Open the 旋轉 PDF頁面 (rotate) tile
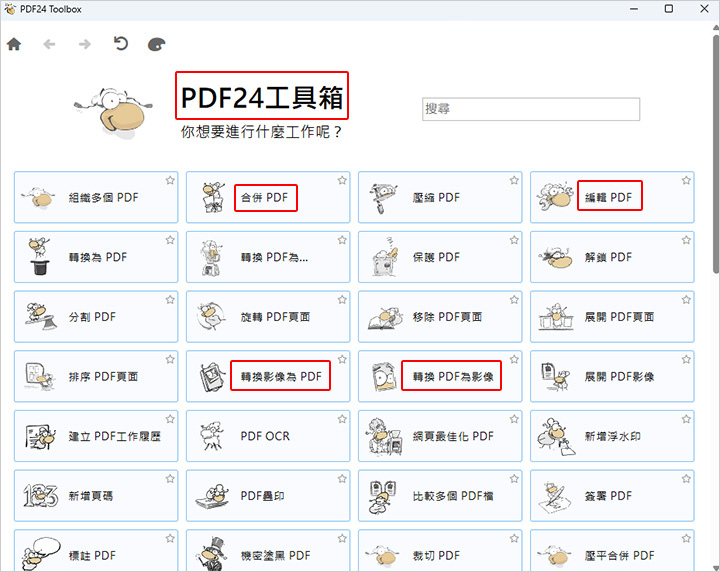720x572 pixels. point(268,317)
